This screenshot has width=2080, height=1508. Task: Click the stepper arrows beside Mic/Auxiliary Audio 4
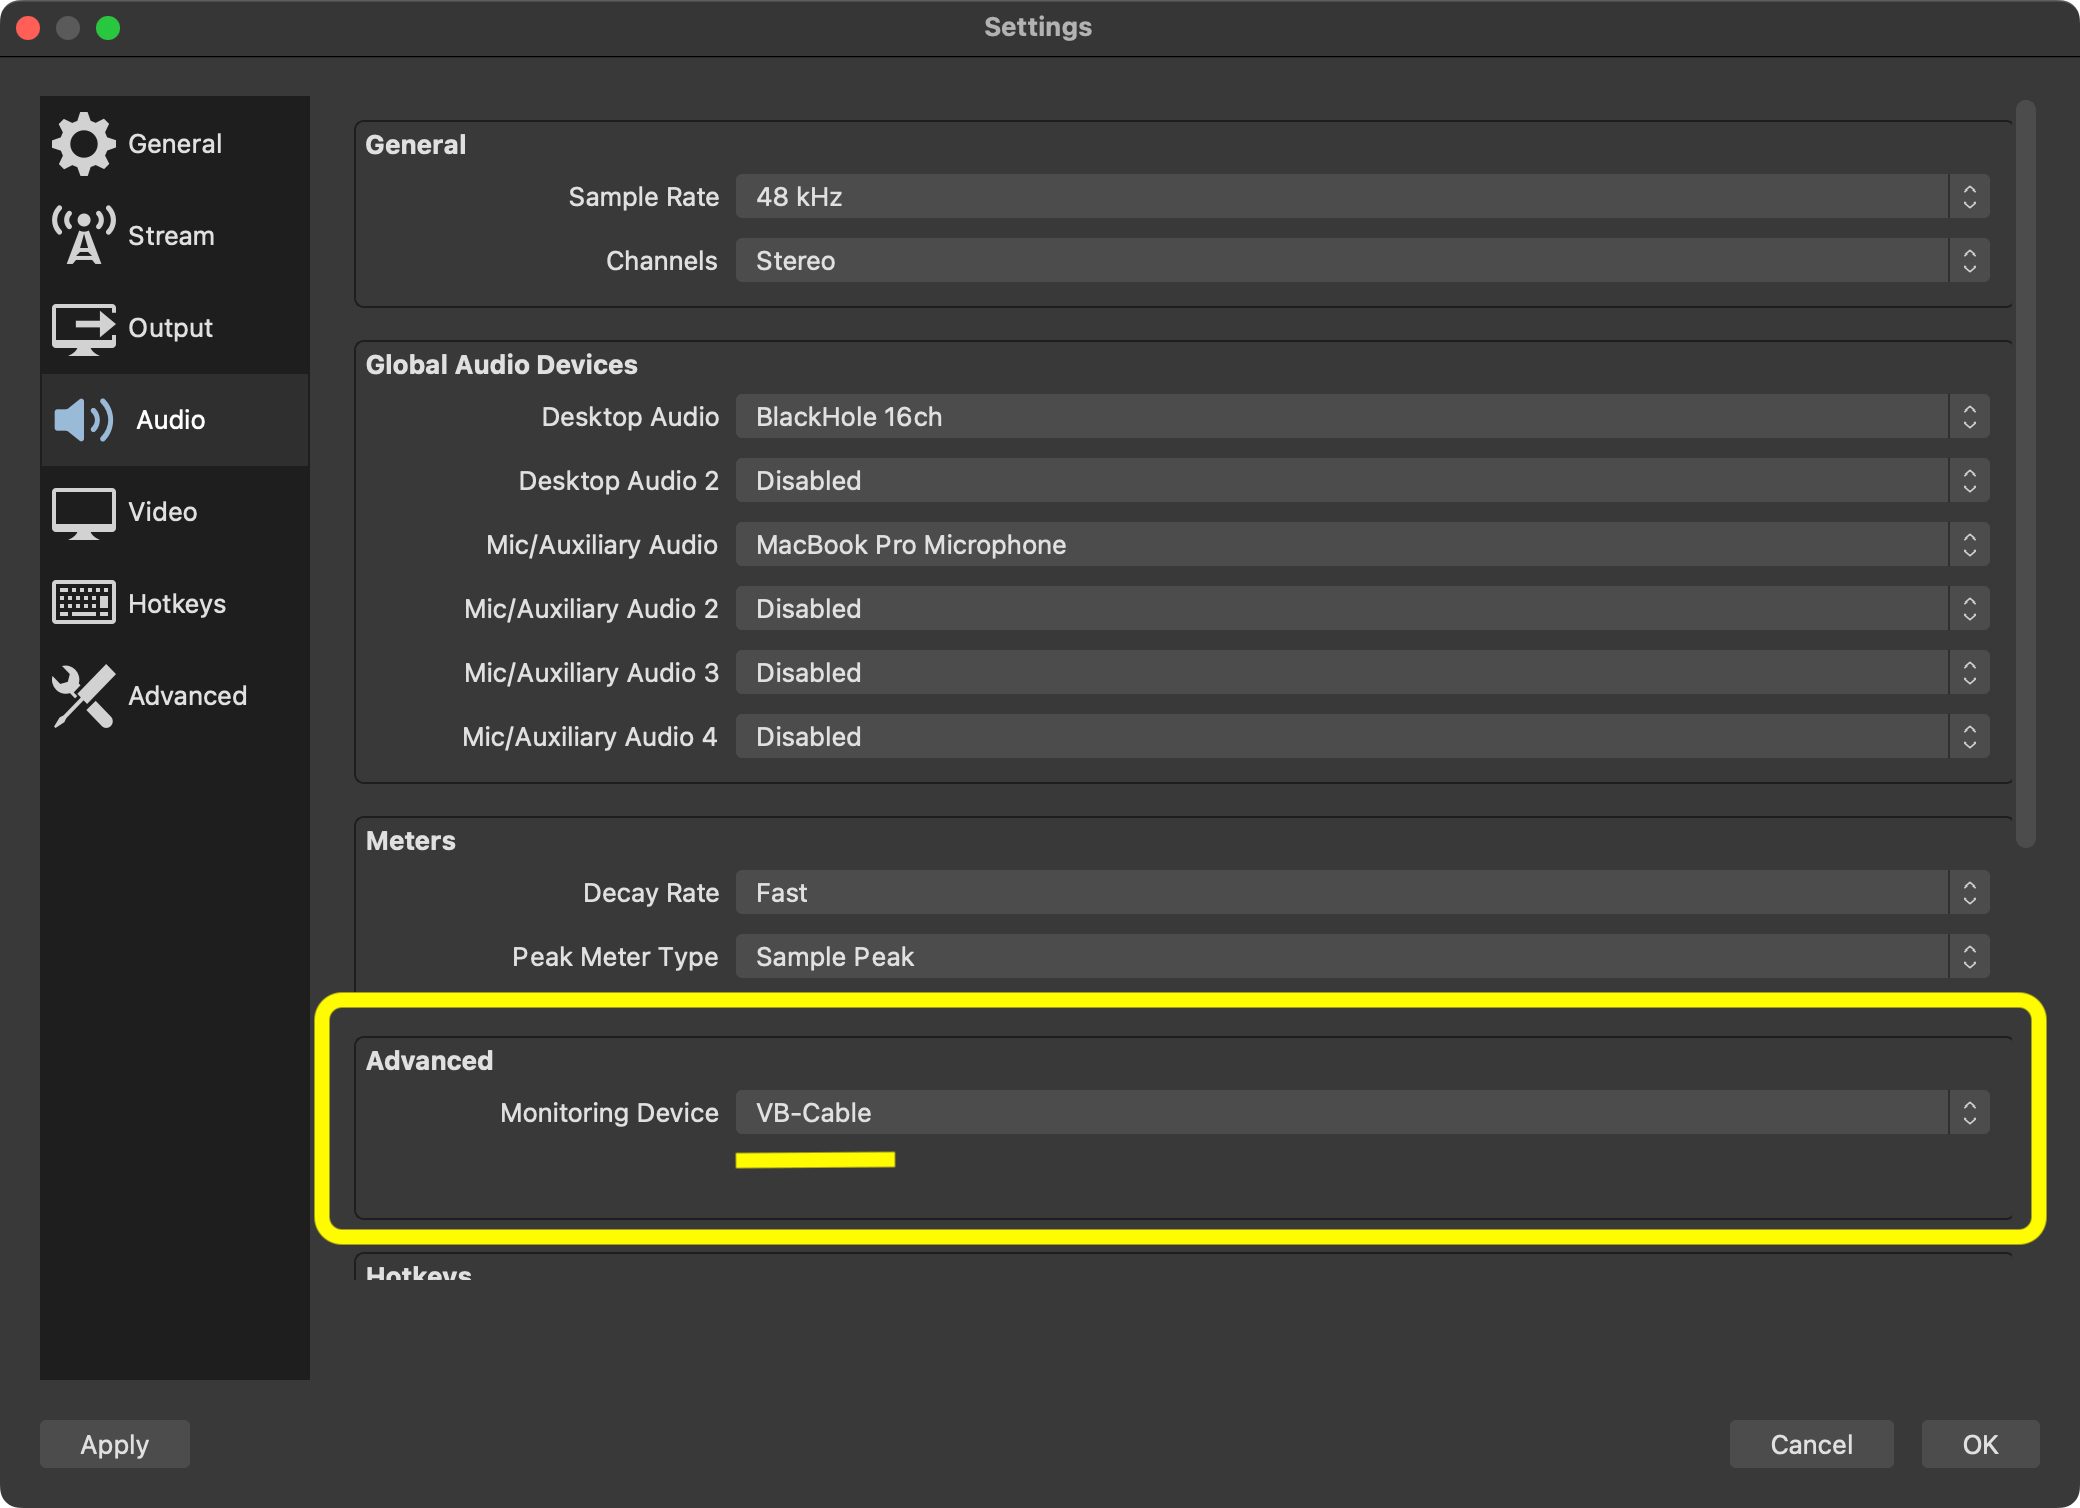[x=1969, y=736]
